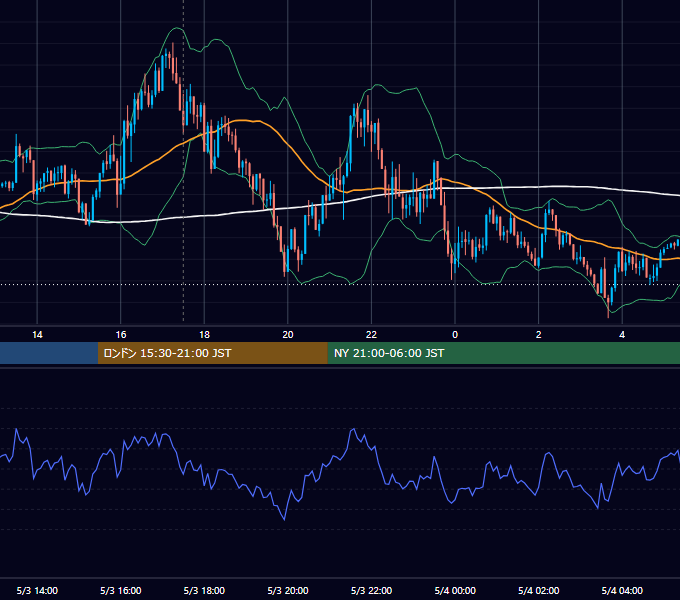Click the 5/3 20:00 label on the oscillator axis
The height and width of the screenshot is (600, 680).
[288, 590]
